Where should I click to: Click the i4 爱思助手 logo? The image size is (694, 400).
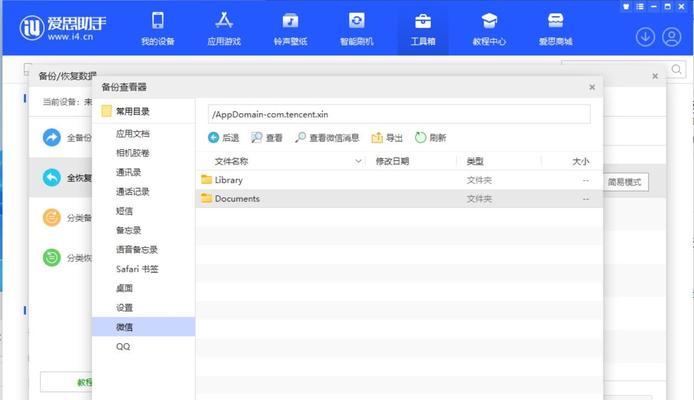[62, 28]
